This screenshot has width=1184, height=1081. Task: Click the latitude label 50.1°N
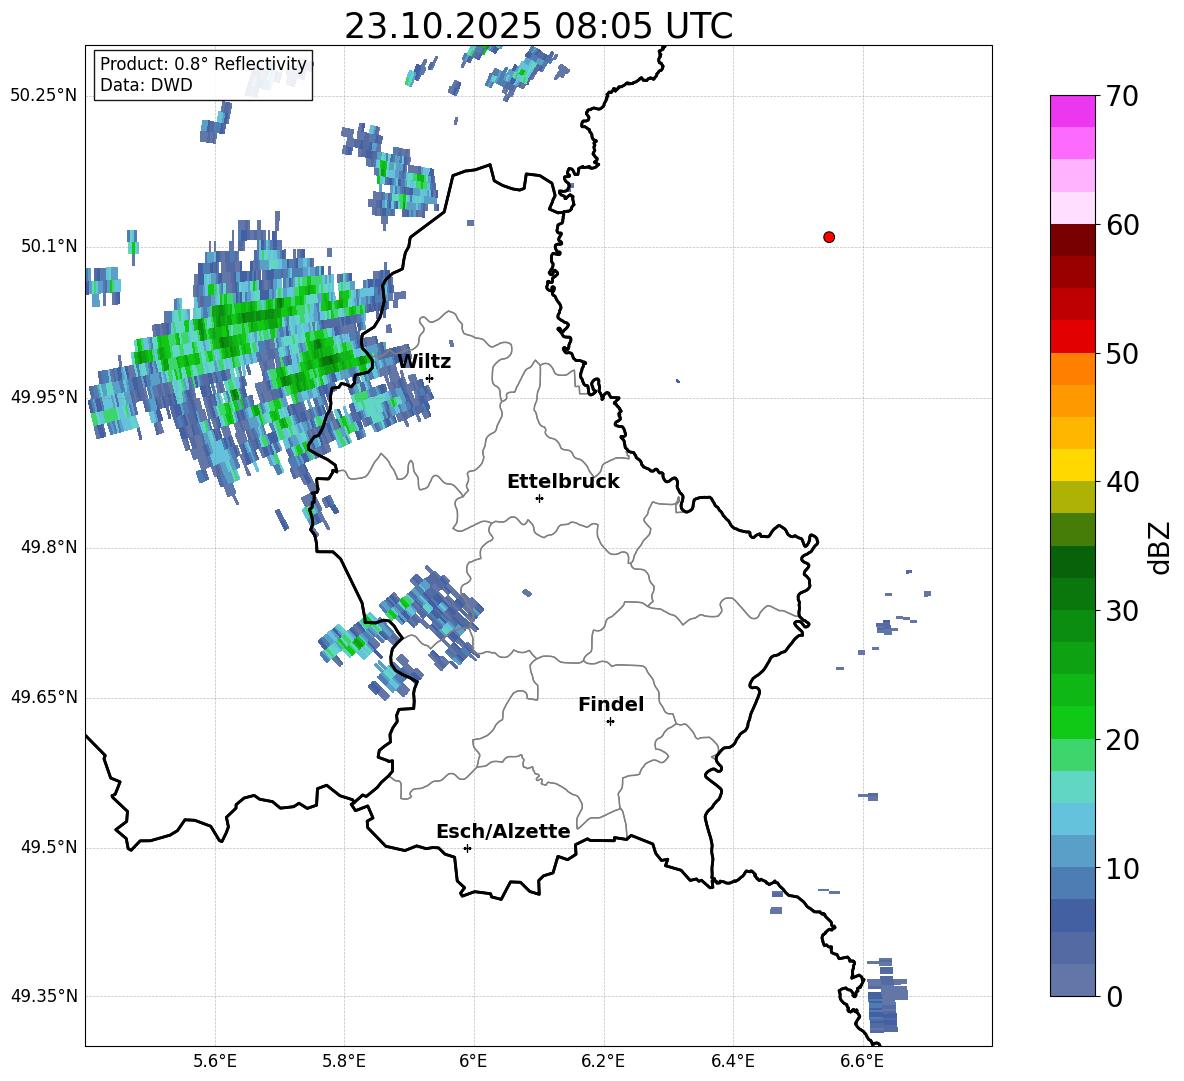tap(48, 247)
